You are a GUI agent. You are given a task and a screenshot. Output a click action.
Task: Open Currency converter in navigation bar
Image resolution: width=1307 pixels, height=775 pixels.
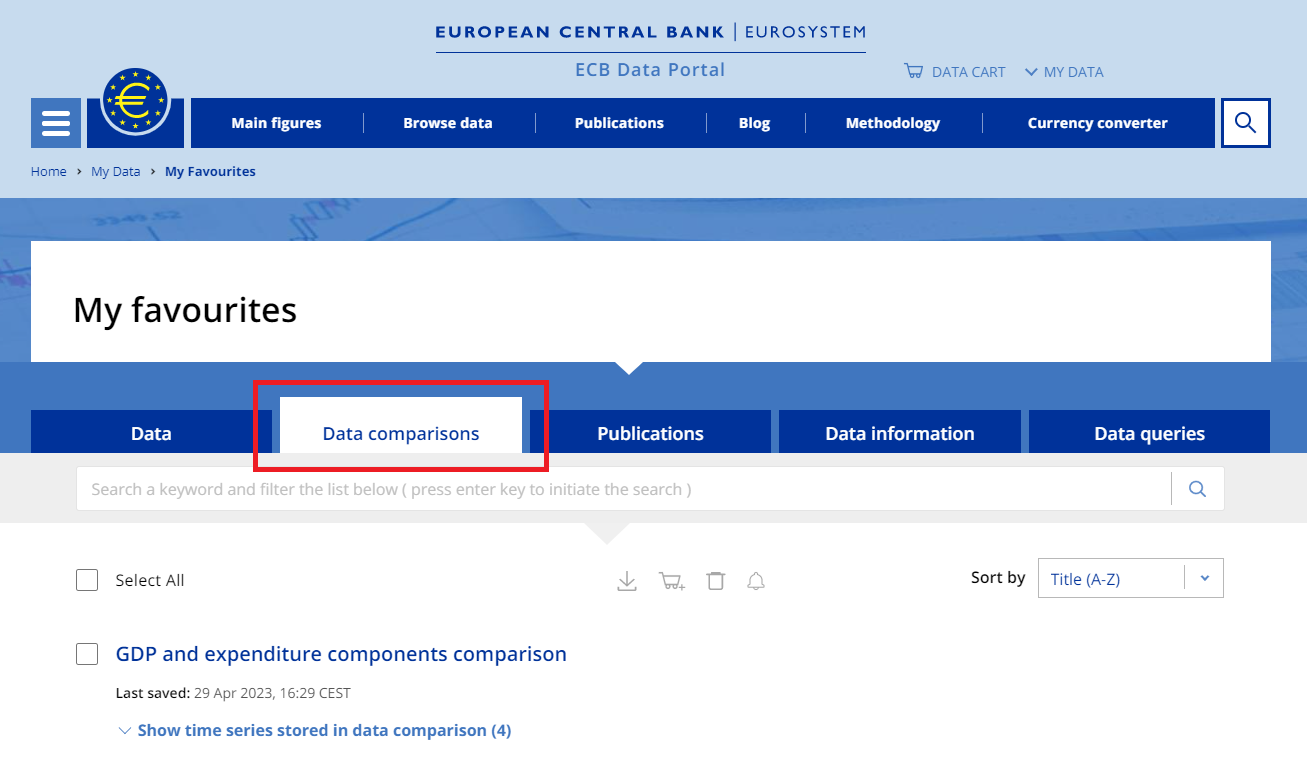tap(1097, 123)
